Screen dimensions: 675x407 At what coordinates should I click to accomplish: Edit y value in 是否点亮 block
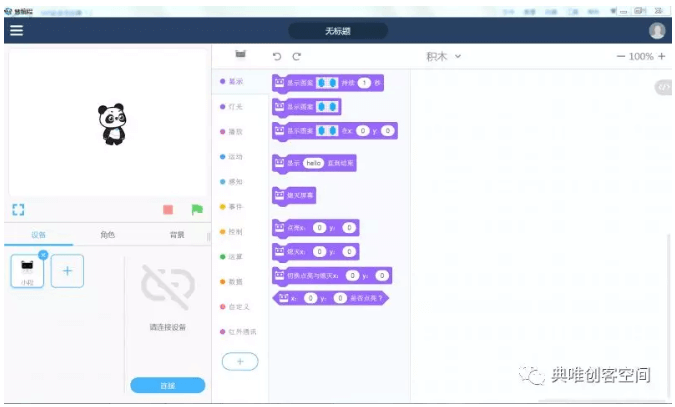[340, 298]
